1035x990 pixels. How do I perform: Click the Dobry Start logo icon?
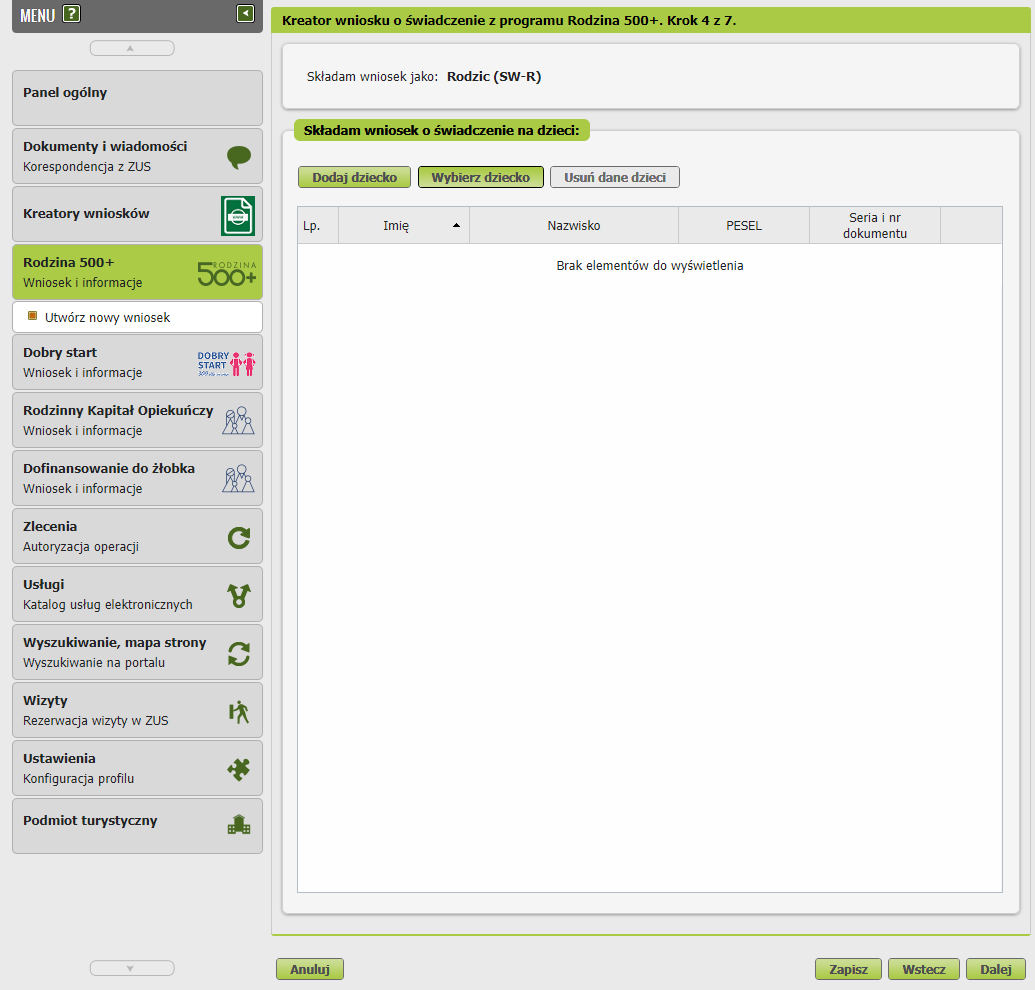coord(226,363)
